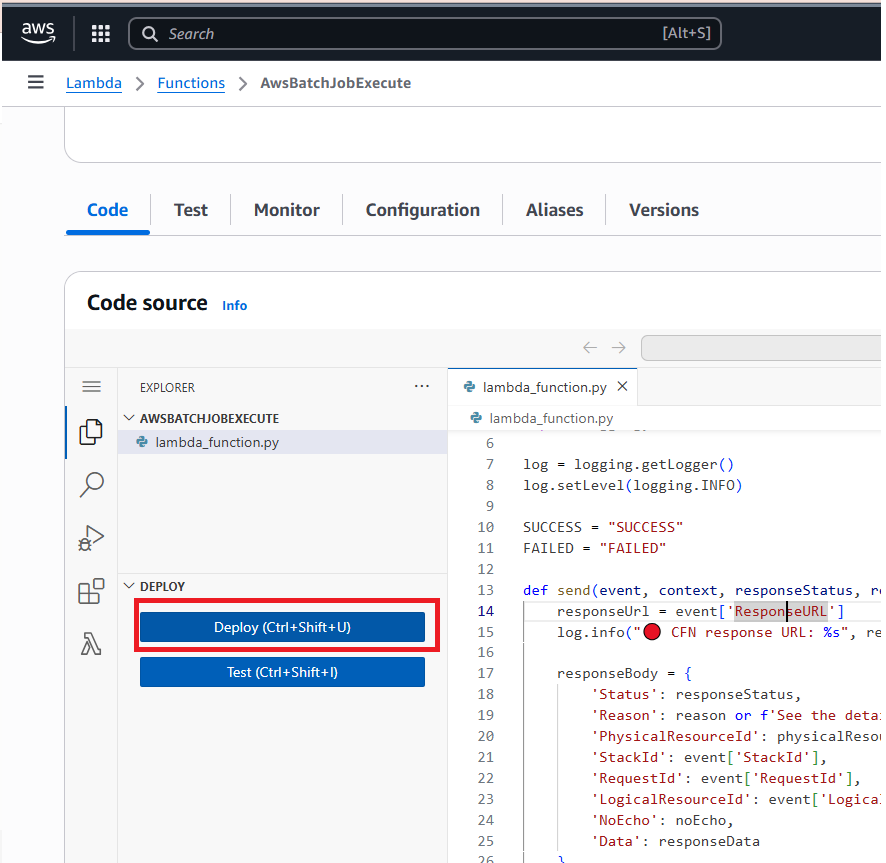Open the Search panel magnifier icon

tap(91, 485)
